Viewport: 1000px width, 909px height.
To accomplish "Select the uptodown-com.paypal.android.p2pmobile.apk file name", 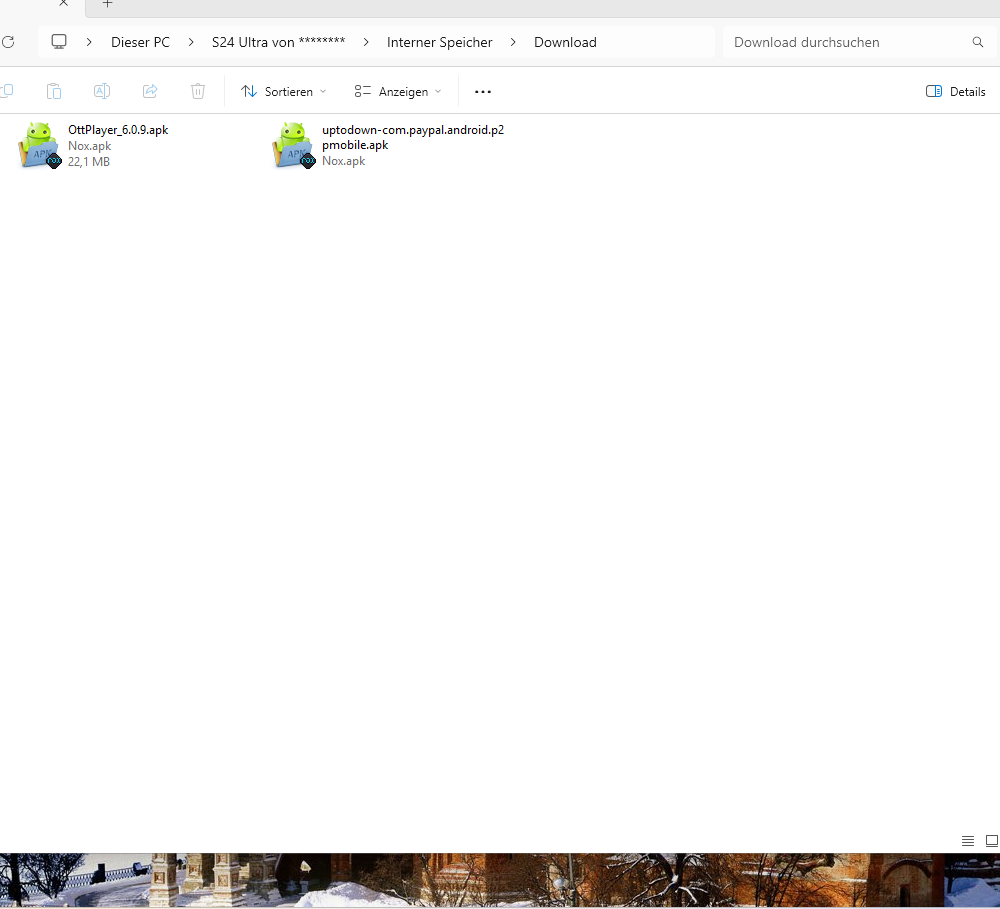I will click(x=413, y=137).
